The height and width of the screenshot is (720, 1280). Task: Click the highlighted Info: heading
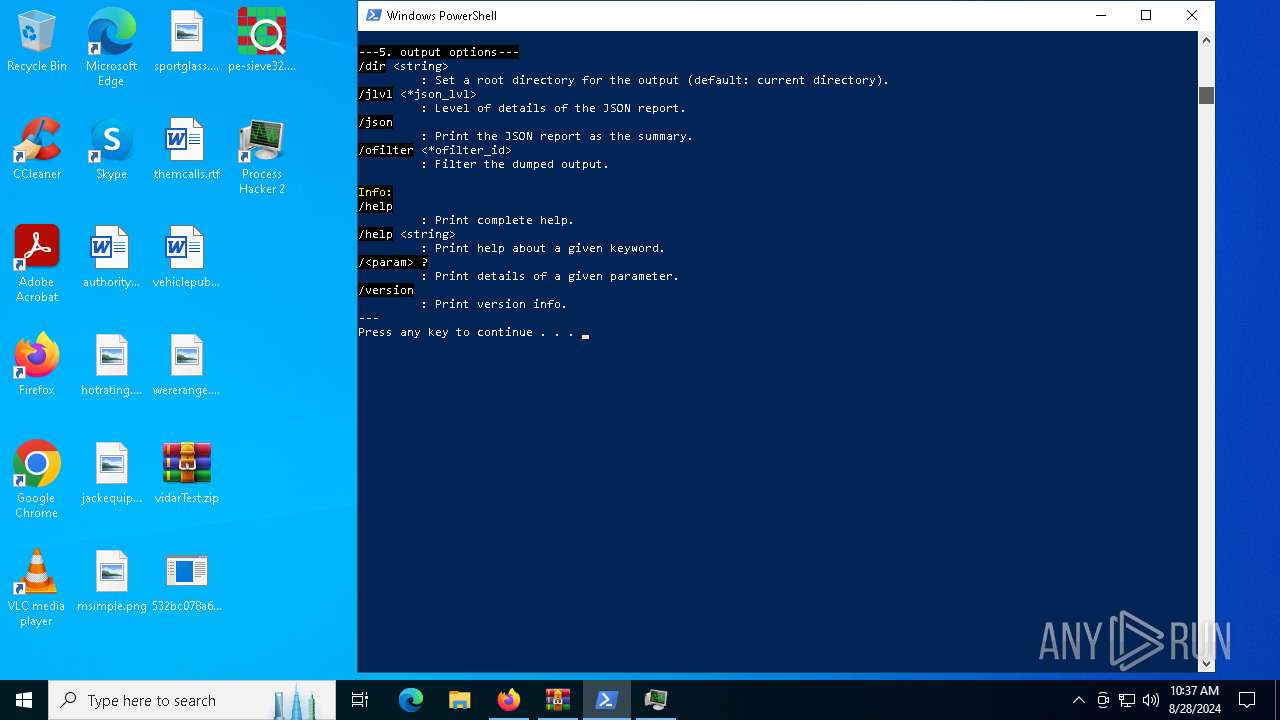[375, 192]
